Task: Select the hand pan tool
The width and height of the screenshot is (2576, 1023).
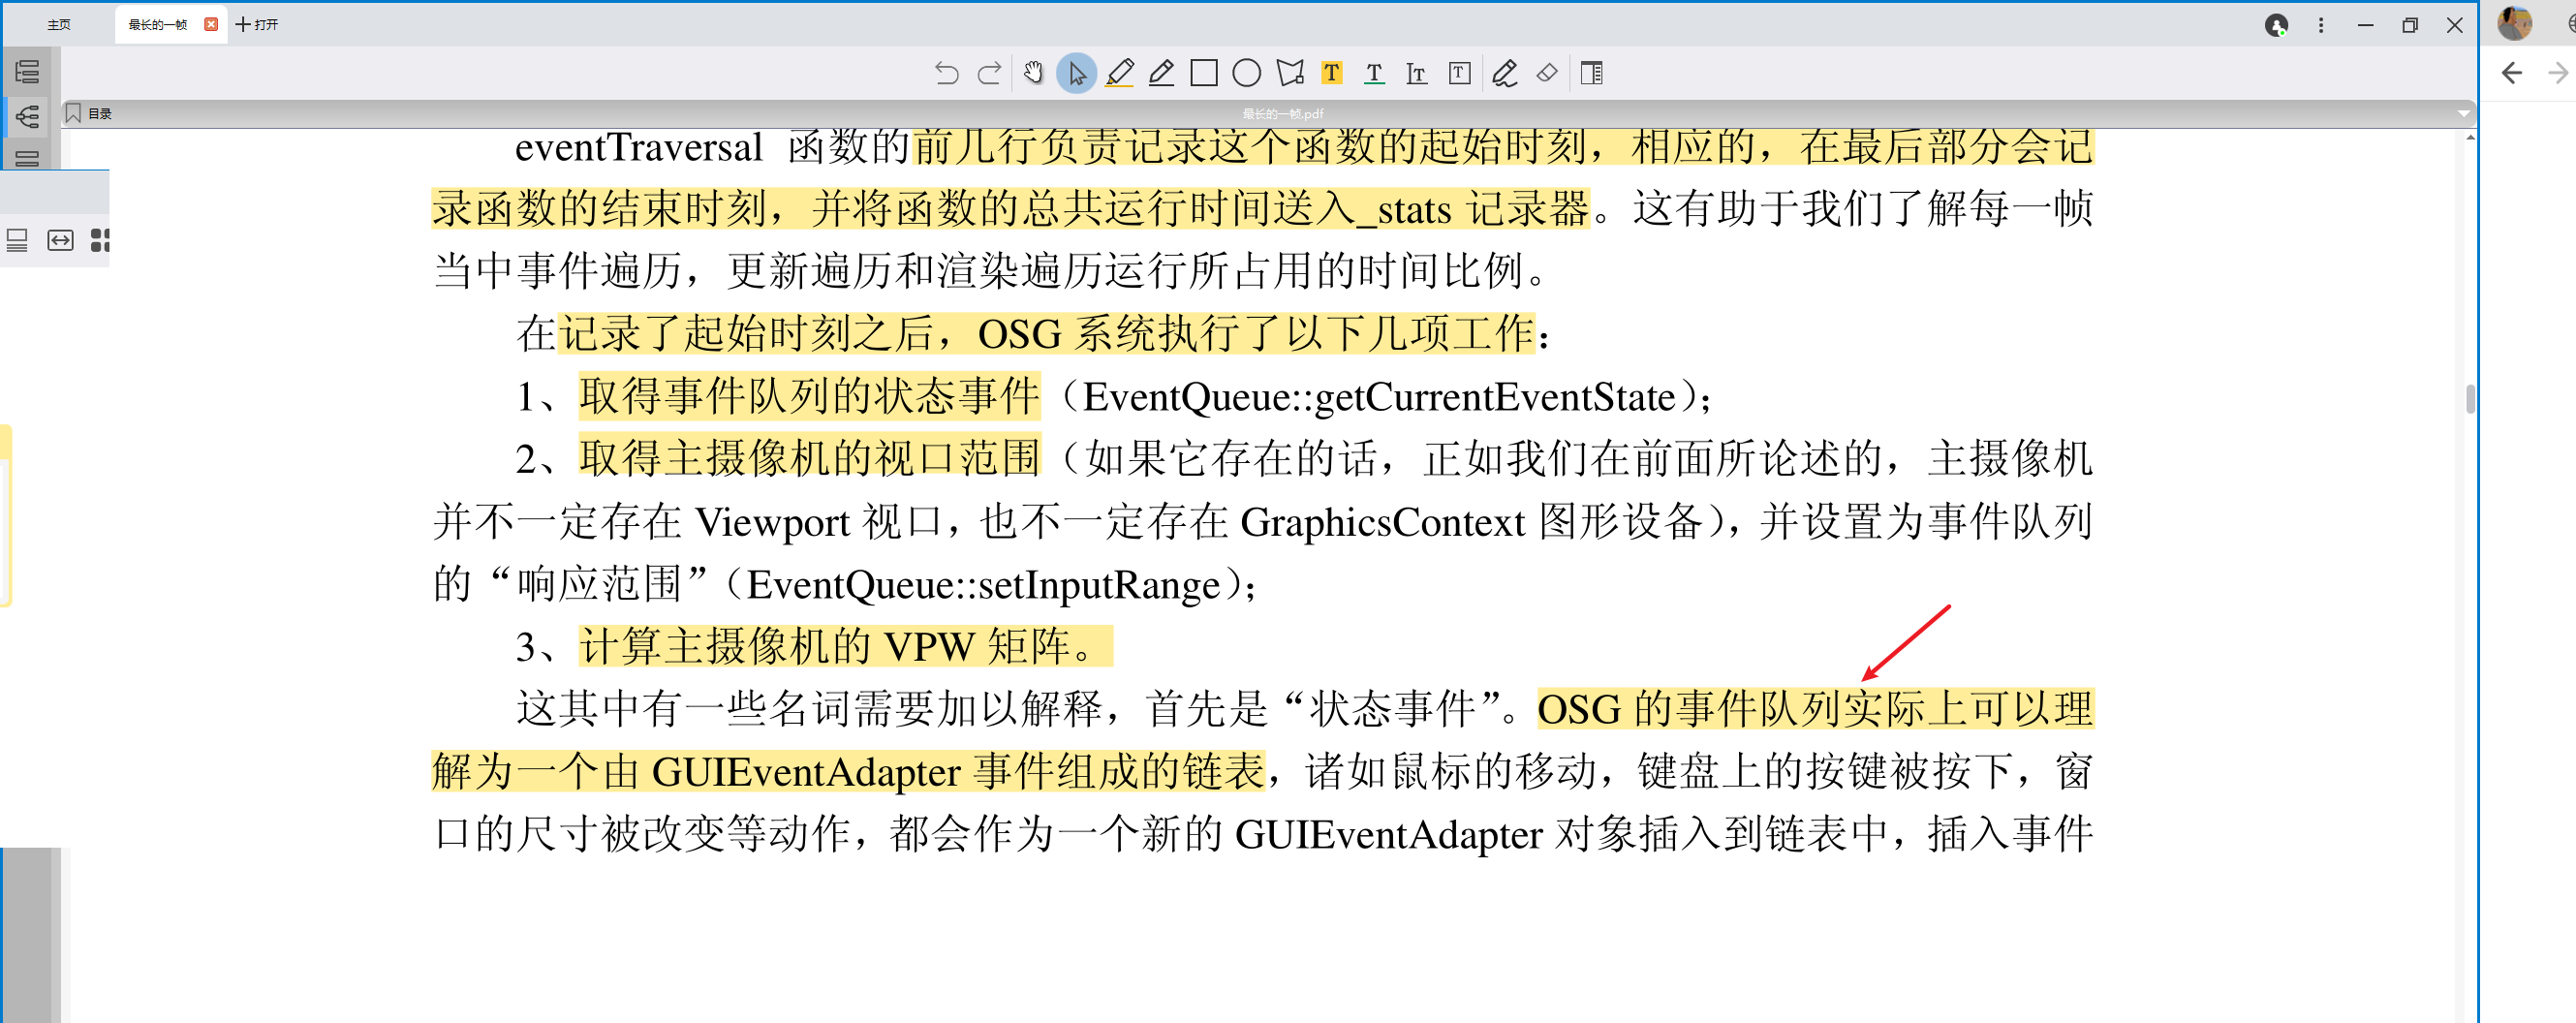Action: [x=1033, y=72]
